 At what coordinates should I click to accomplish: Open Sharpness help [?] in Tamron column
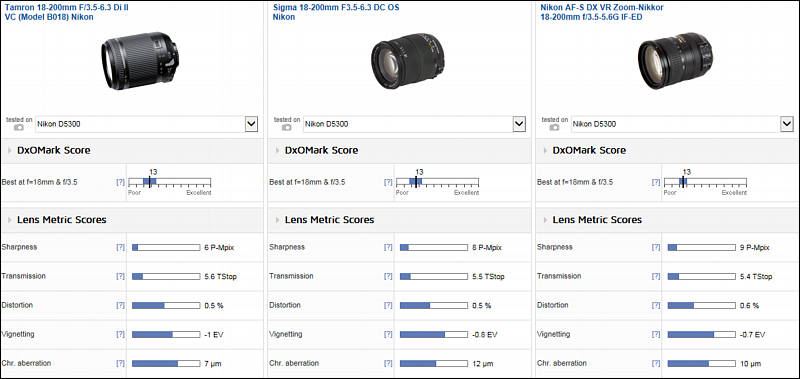coord(120,247)
